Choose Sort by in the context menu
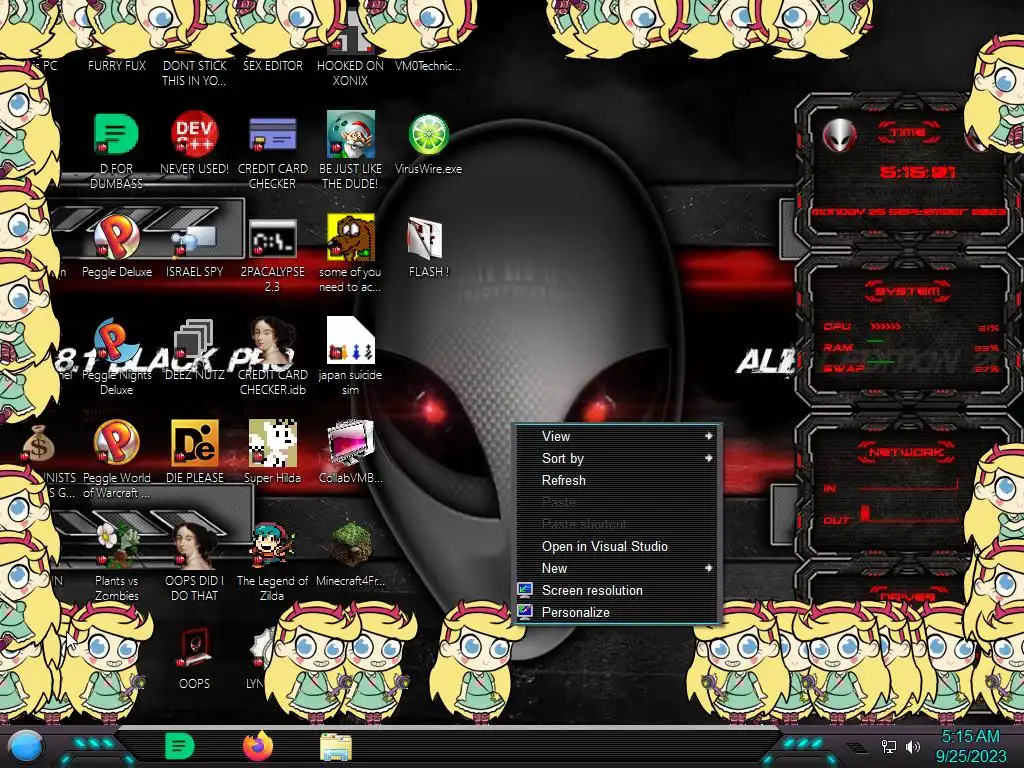The image size is (1024, 768). [617, 458]
